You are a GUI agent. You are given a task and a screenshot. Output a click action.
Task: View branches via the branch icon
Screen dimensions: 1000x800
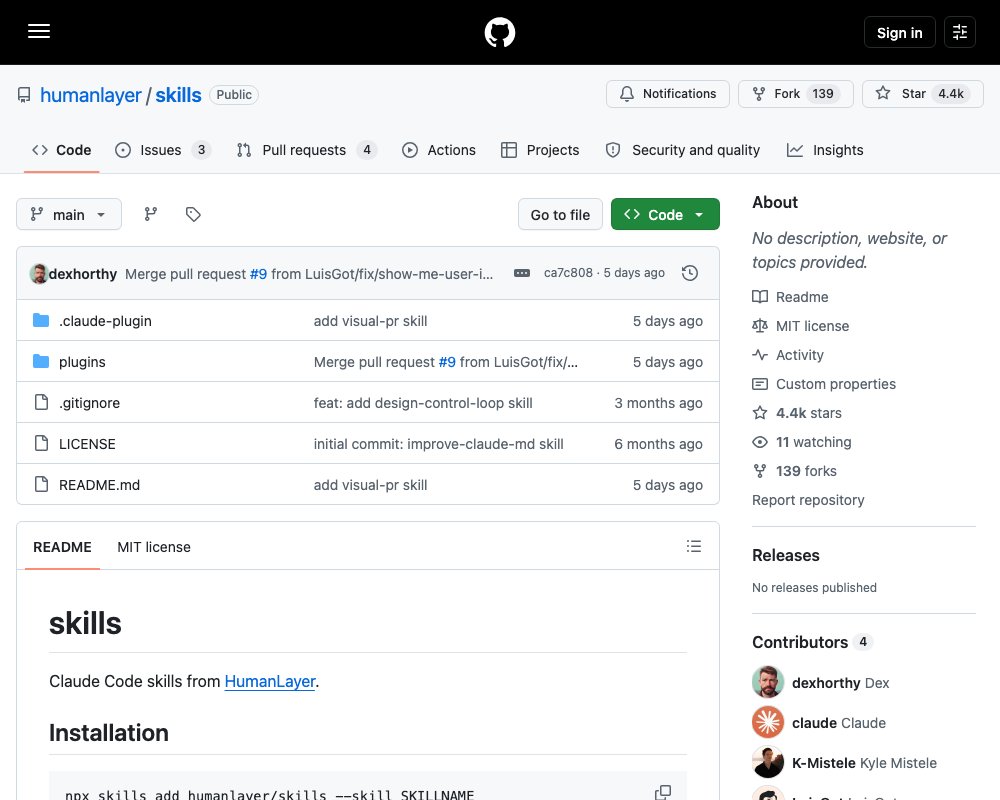(151, 214)
